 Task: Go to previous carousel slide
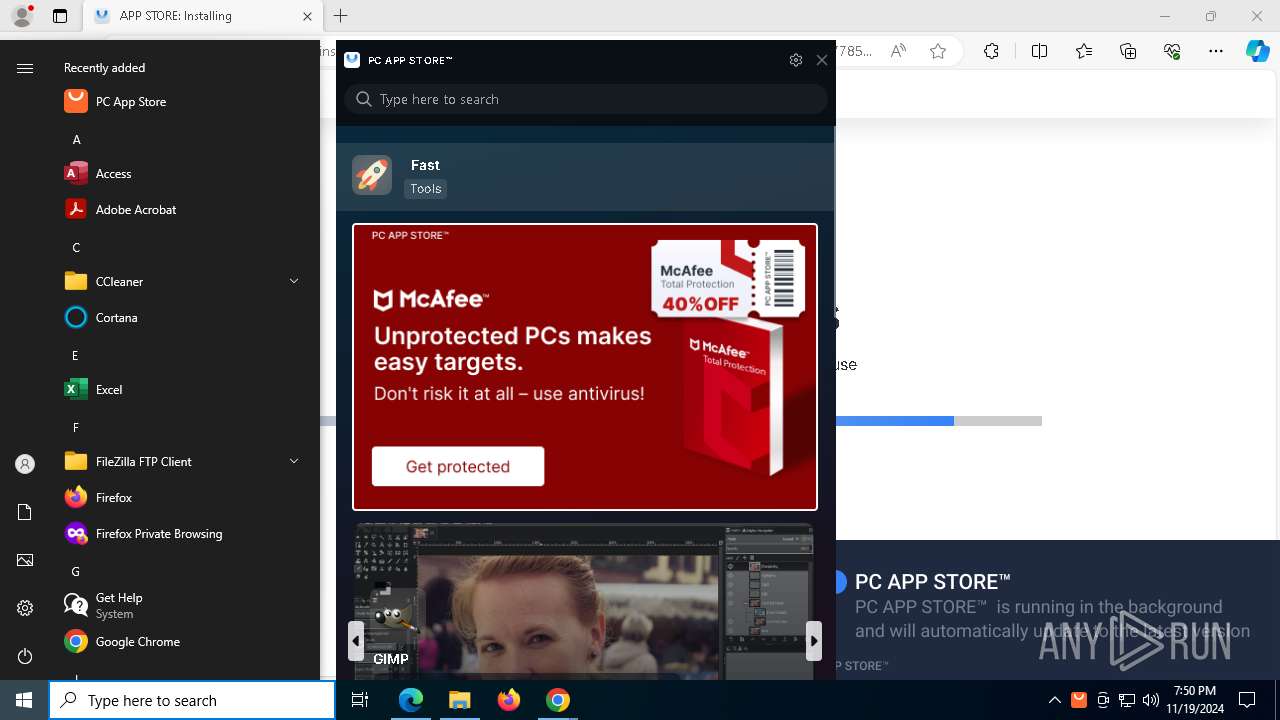point(356,641)
